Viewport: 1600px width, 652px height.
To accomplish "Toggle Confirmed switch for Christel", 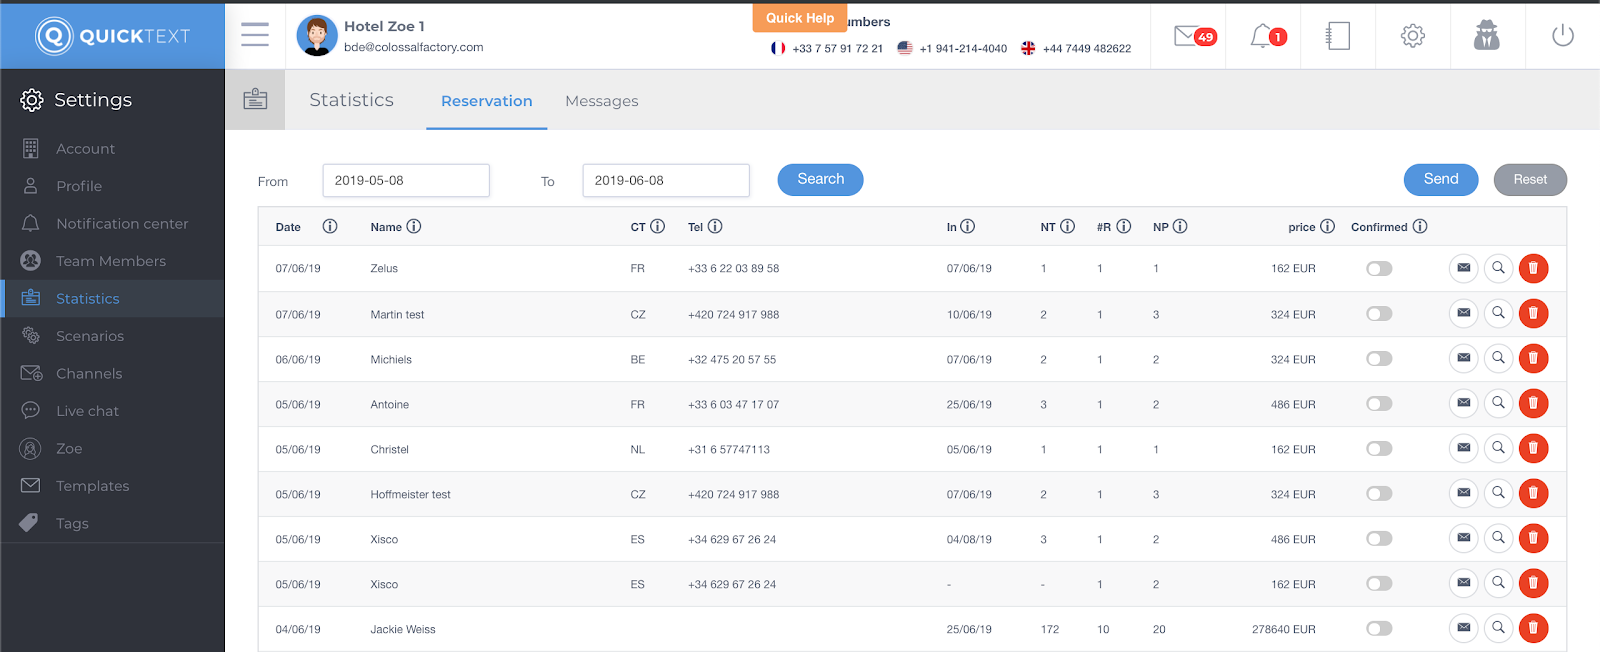I will [1379, 449].
